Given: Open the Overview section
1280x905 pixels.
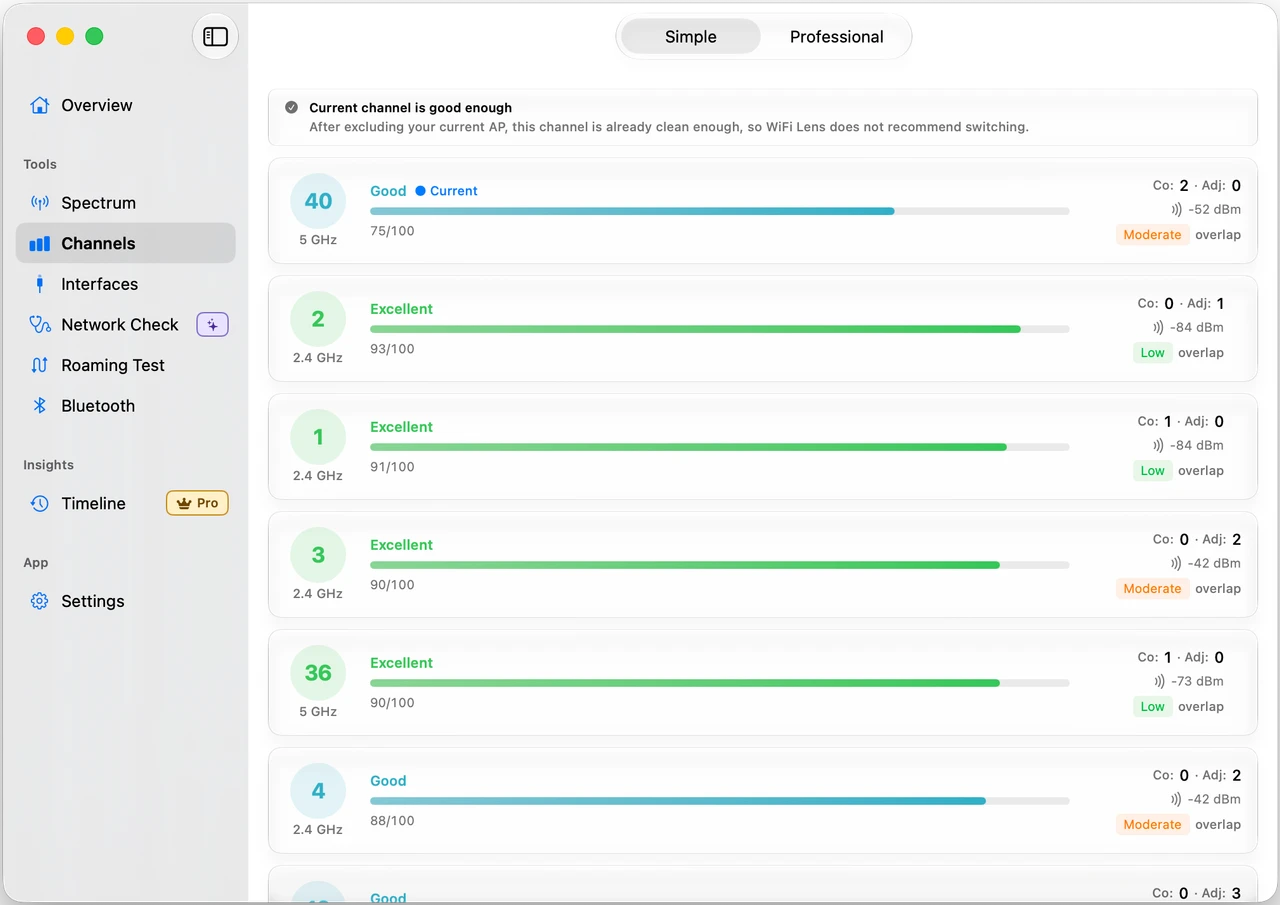Looking at the screenshot, I should [x=126, y=105].
